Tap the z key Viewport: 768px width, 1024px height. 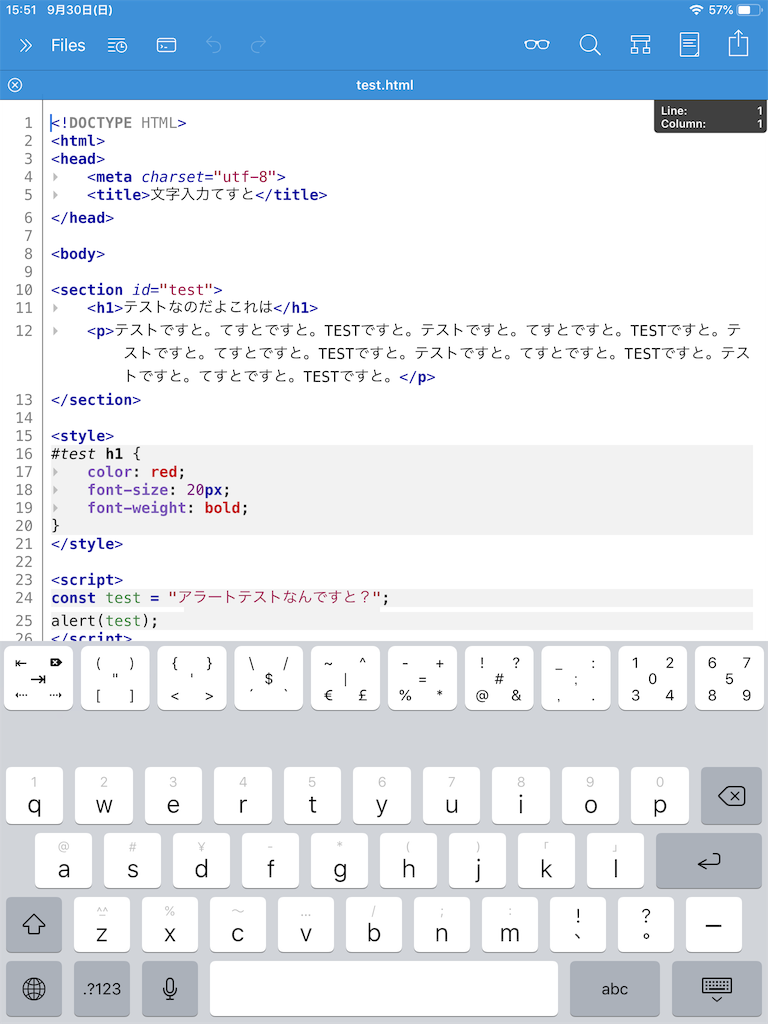point(102,924)
